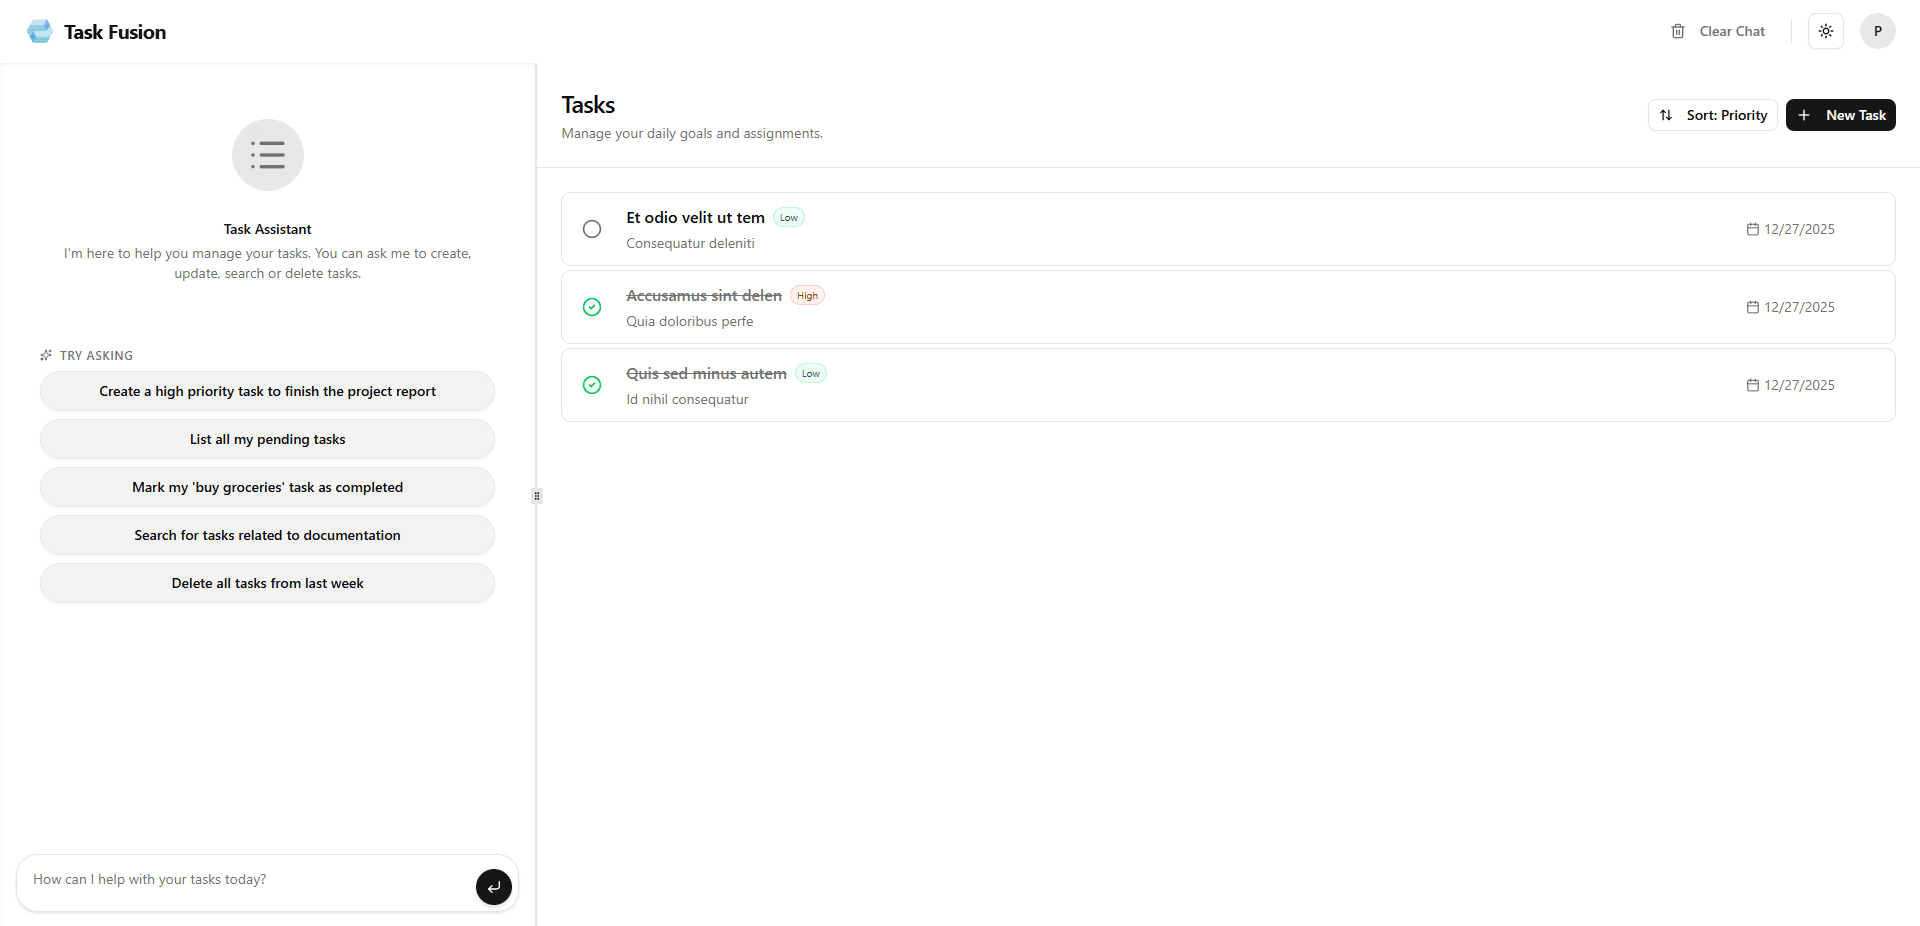Toggle the light/dark theme sun icon
The width and height of the screenshot is (1920, 926).
point(1826,31)
